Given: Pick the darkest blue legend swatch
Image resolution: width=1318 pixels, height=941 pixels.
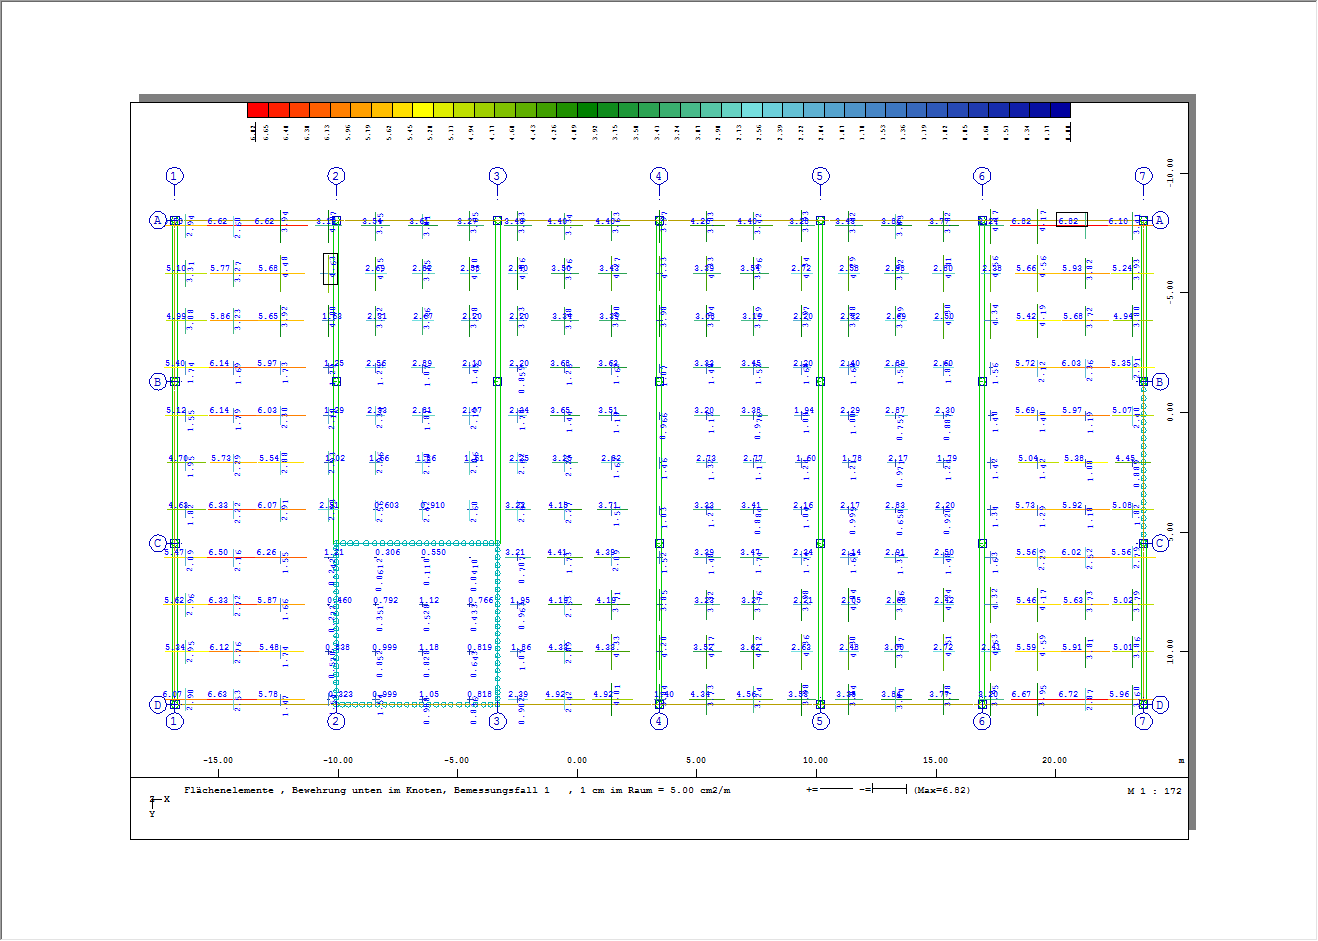Looking at the screenshot, I should click(1060, 111).
